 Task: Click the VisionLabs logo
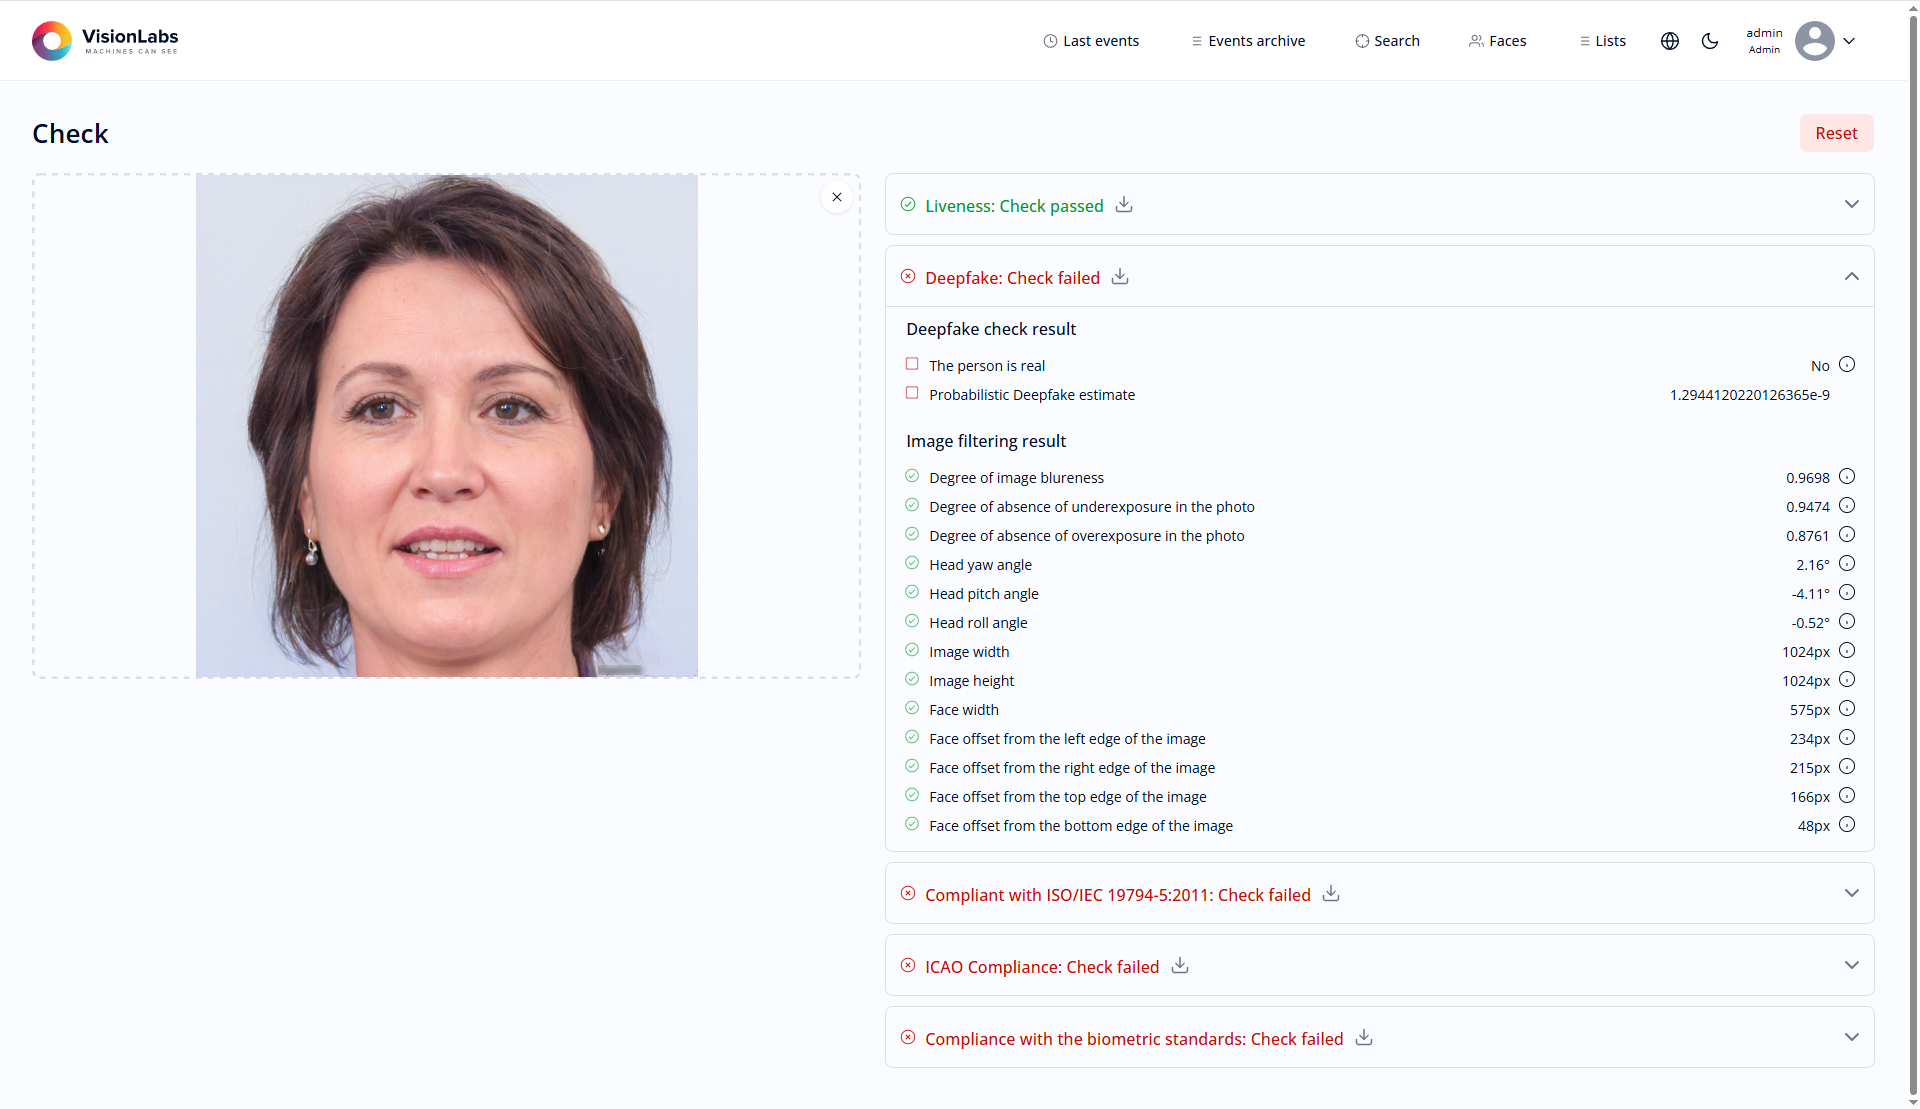click(x=105, y=41)
